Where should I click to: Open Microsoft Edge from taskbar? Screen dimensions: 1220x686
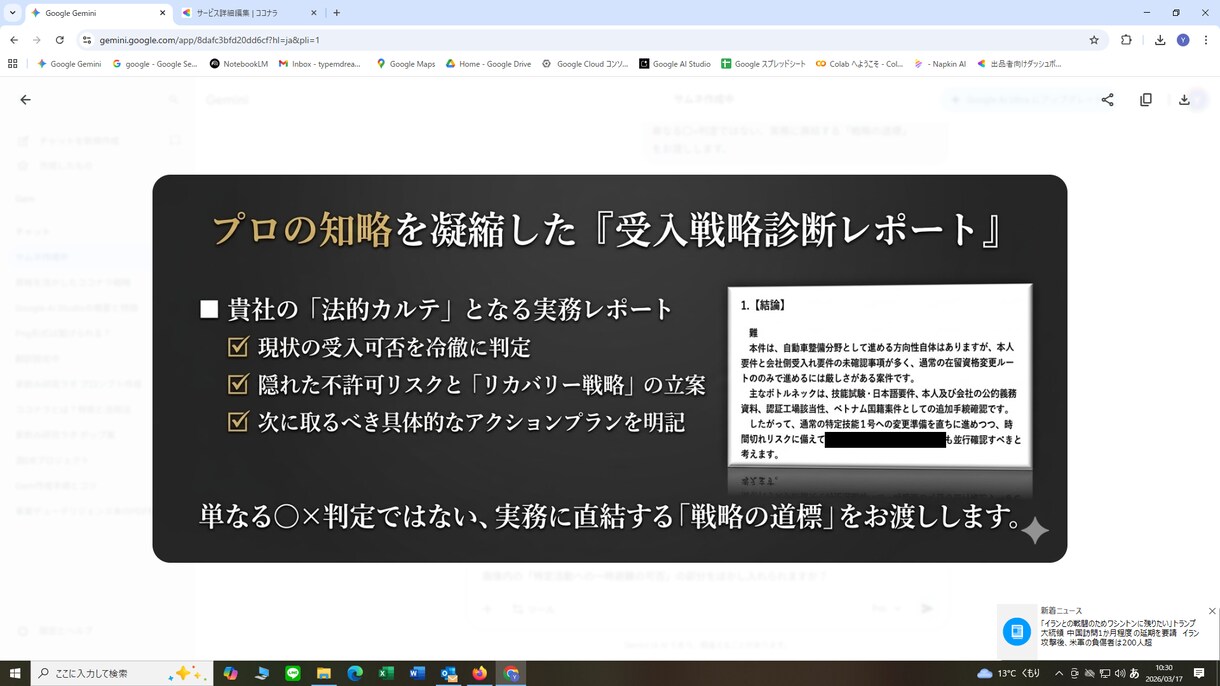(355, 673)
